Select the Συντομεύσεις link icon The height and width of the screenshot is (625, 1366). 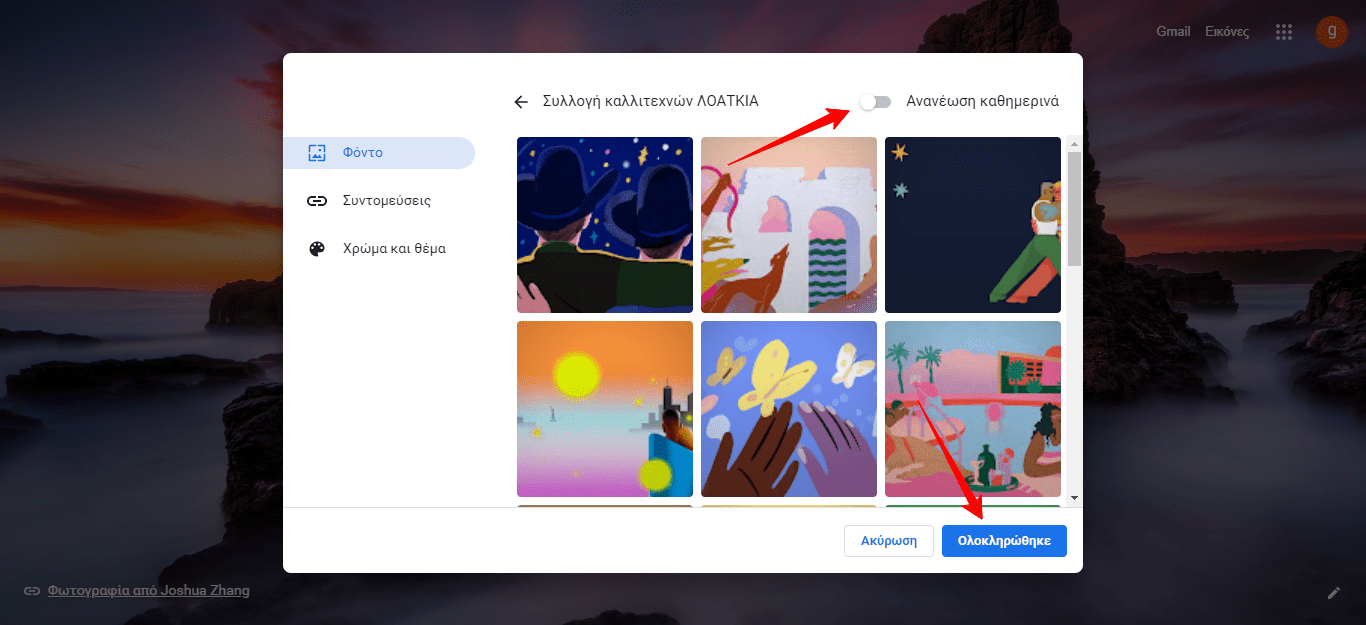pyautogui.click(x=317, y=200)
